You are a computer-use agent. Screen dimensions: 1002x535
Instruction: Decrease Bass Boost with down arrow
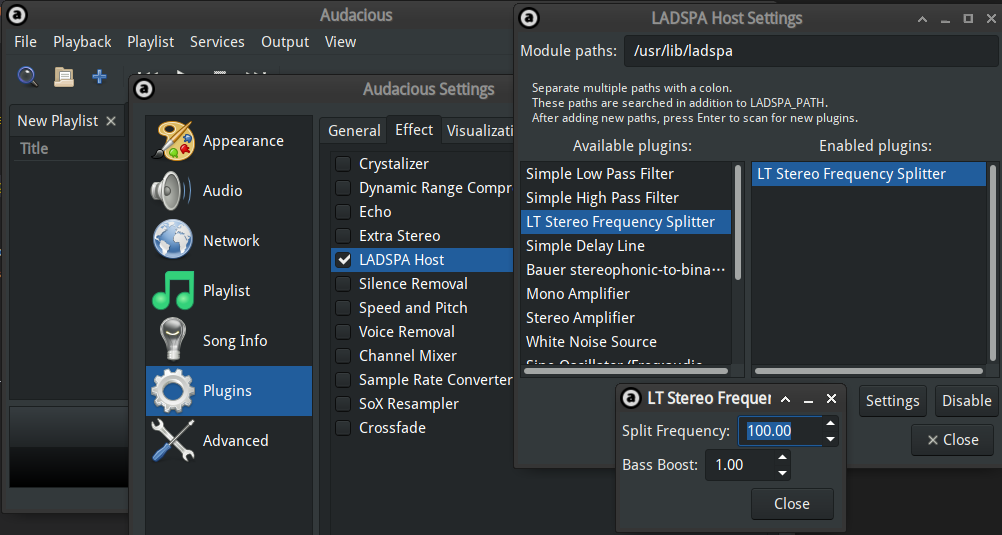(x=782, y=473)
